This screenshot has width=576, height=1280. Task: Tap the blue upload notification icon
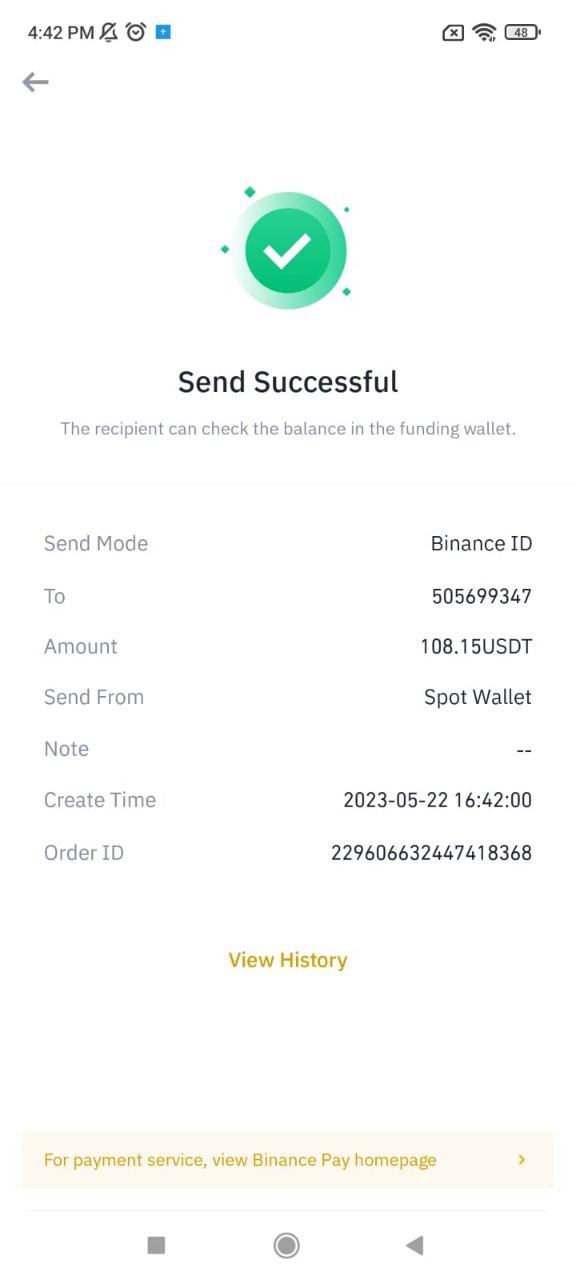163,32
